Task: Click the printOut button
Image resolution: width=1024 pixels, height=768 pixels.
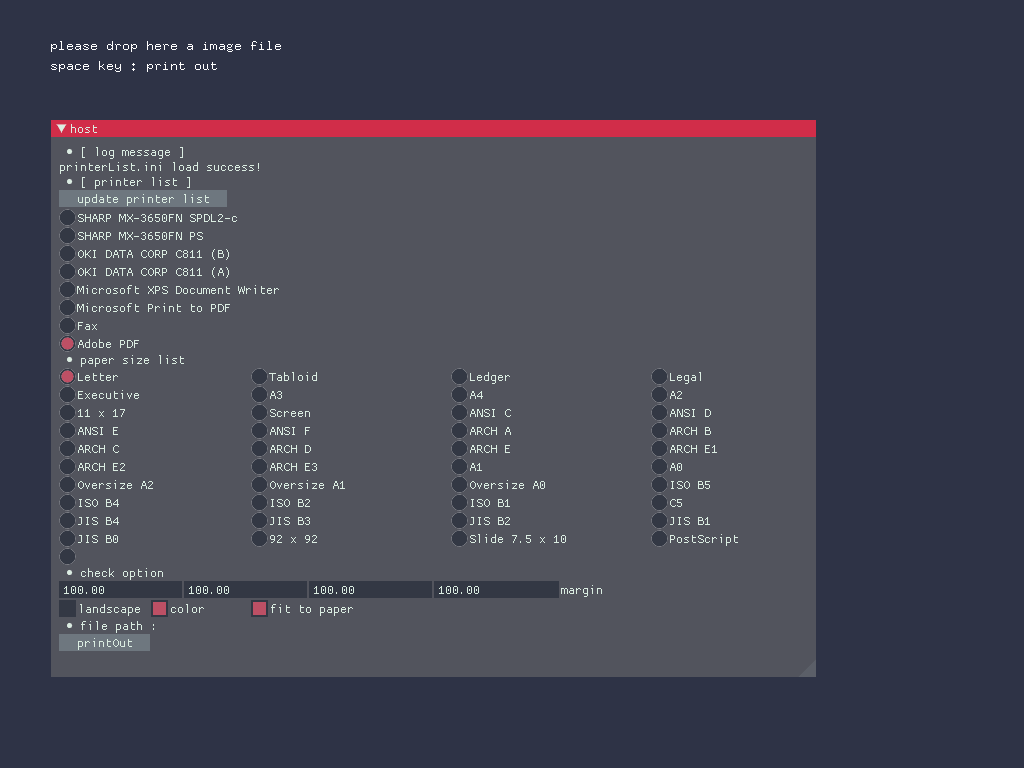Action: (x=104, y=643)
